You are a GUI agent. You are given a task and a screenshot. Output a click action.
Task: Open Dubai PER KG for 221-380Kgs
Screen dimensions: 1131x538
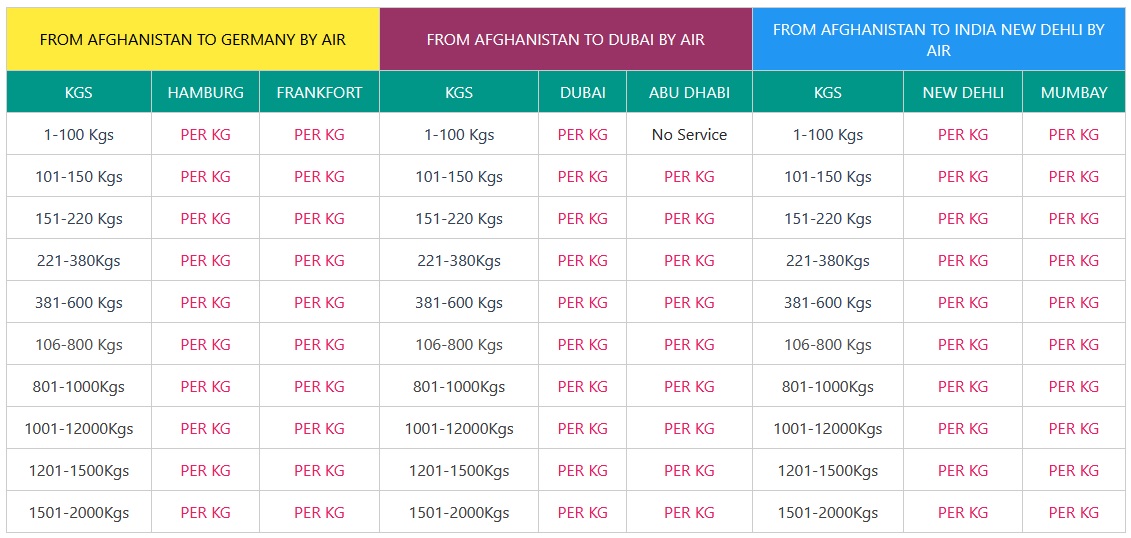[x=582, y=261]
